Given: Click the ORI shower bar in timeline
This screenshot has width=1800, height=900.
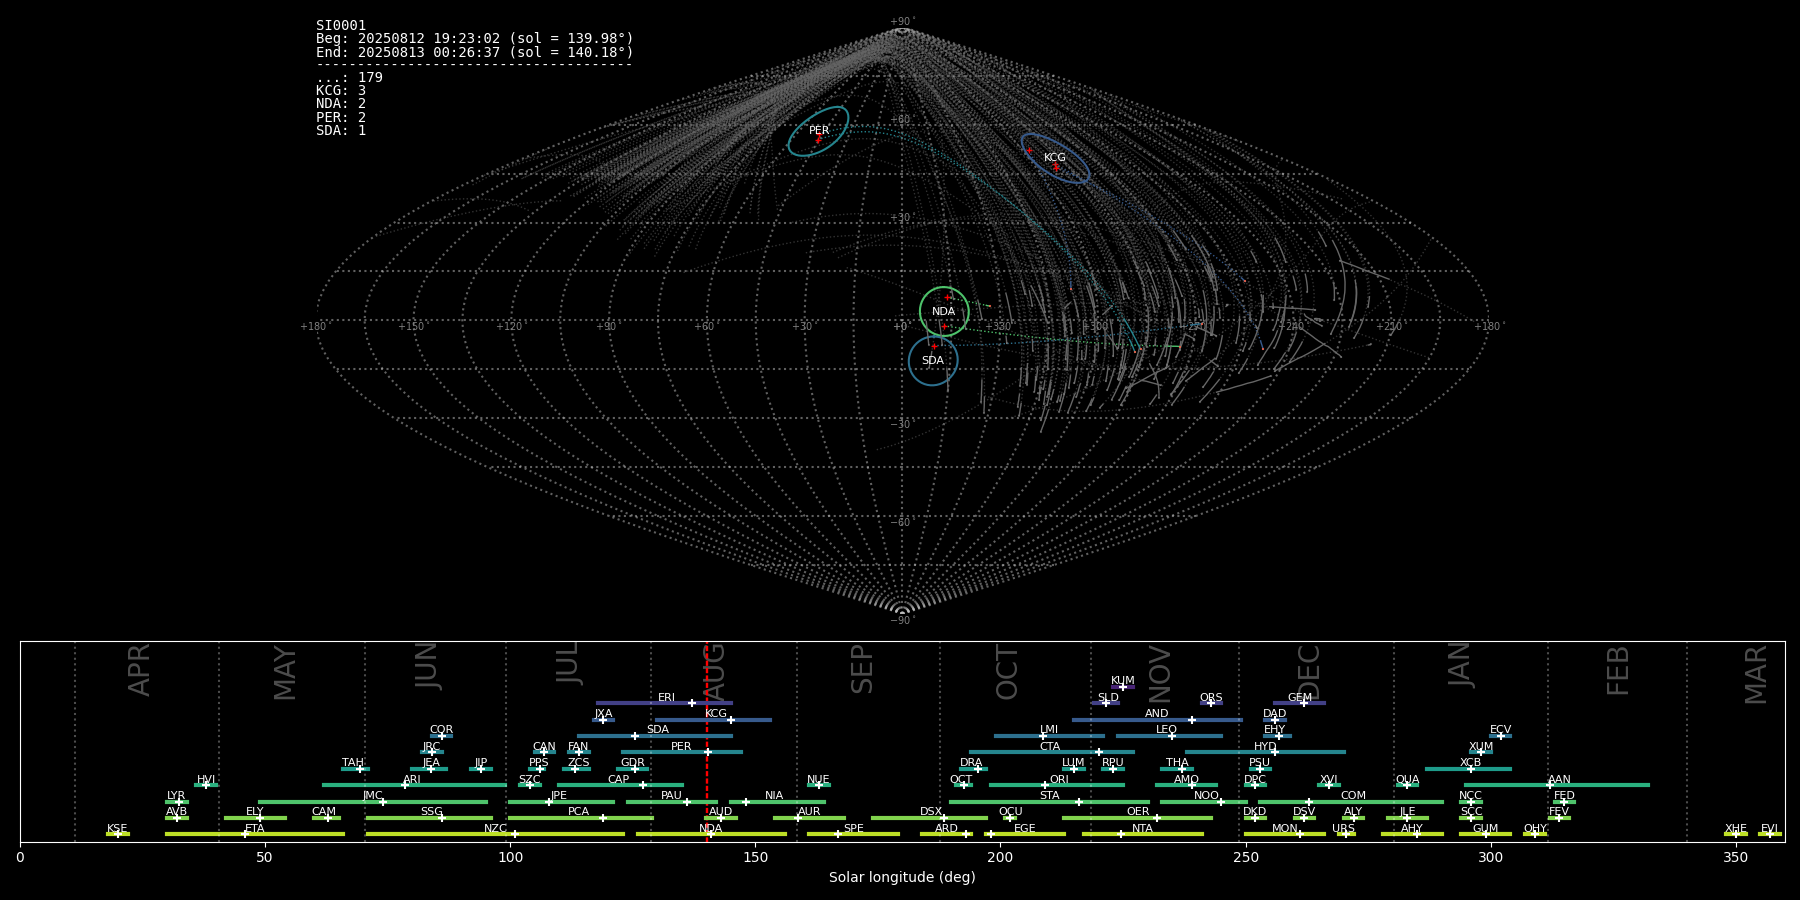Looking at the screenshot, I should [x=1057, y=785].
